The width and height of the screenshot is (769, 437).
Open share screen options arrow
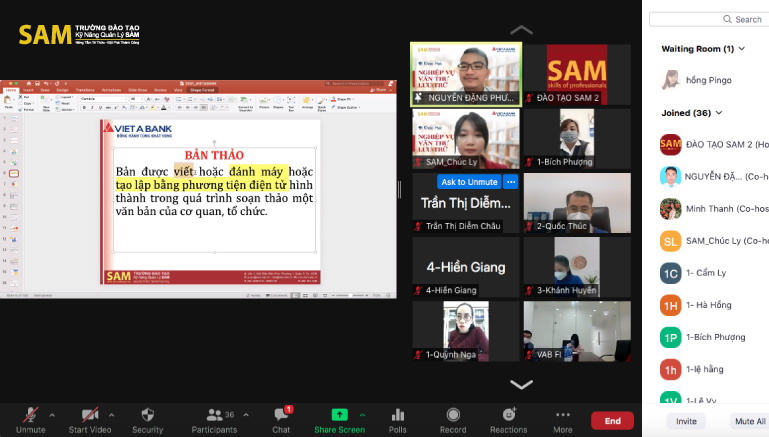point(362,415)
